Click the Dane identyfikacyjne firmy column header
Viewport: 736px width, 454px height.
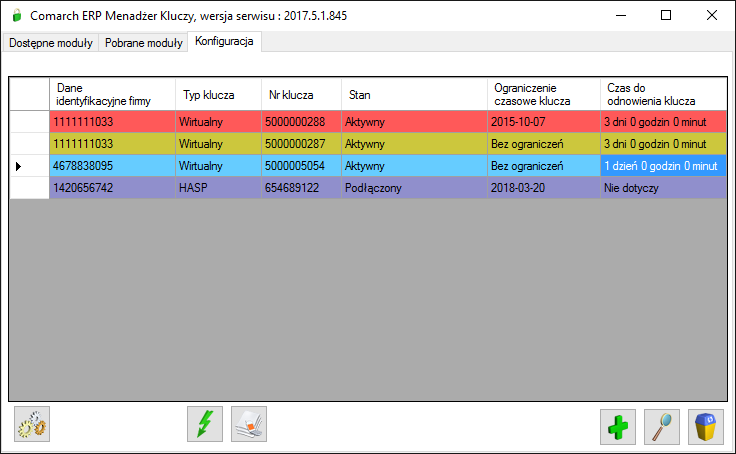click(112, 94)
